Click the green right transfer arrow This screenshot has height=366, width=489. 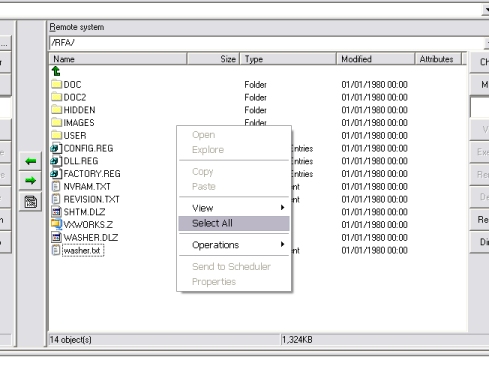[30, 181]
